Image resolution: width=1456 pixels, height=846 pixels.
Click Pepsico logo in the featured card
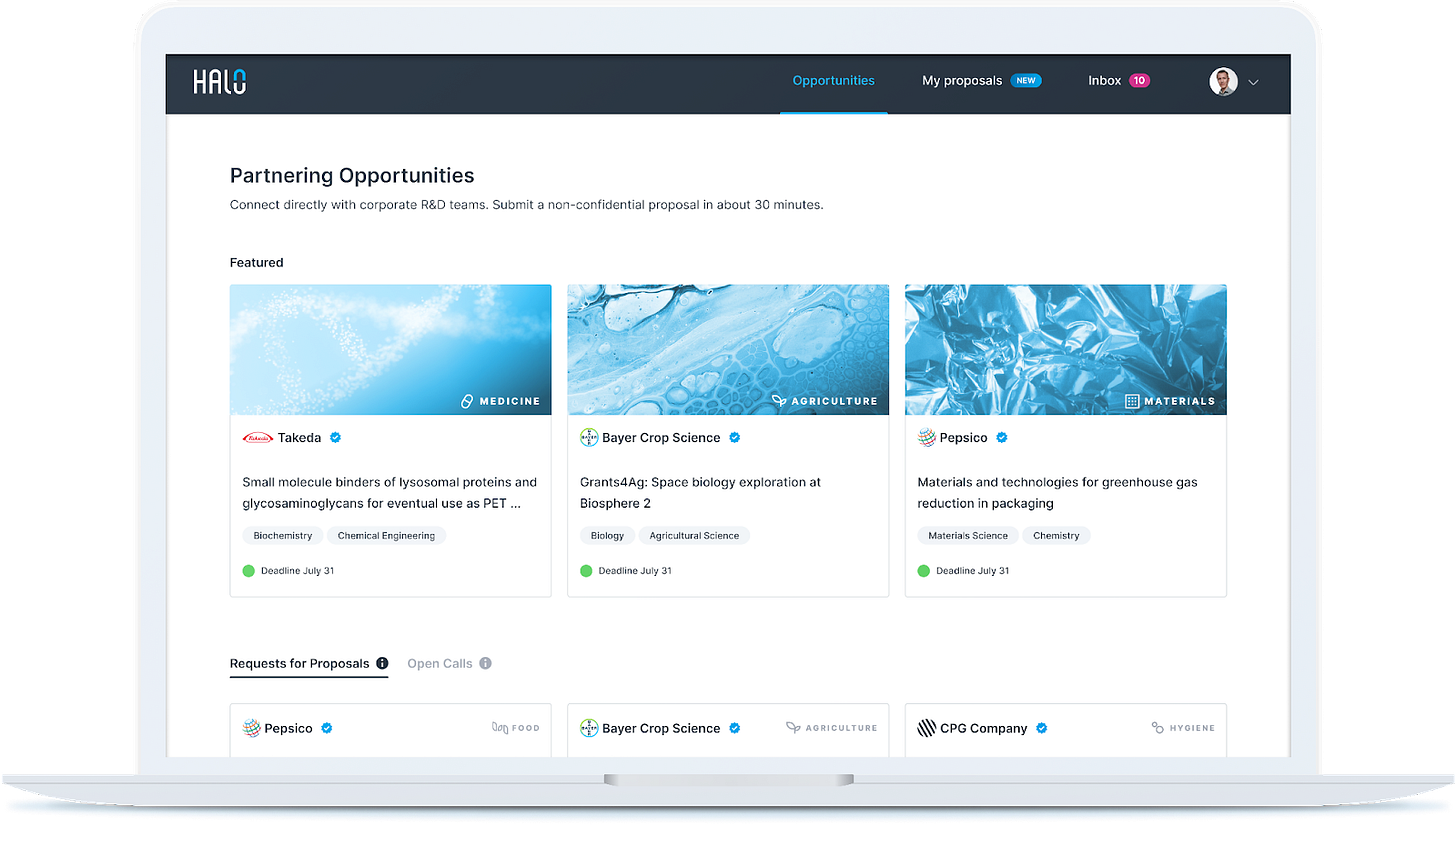pyautogui.click(x=927, y=438)
